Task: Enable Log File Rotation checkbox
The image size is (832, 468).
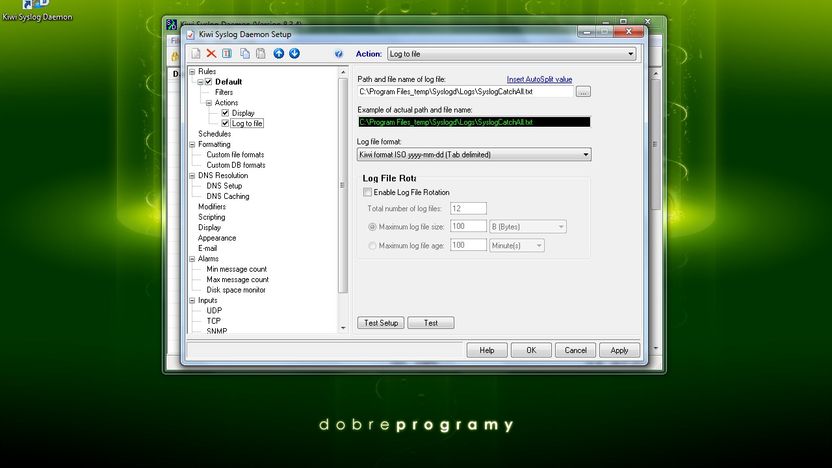Action: [x=367, y=192]
